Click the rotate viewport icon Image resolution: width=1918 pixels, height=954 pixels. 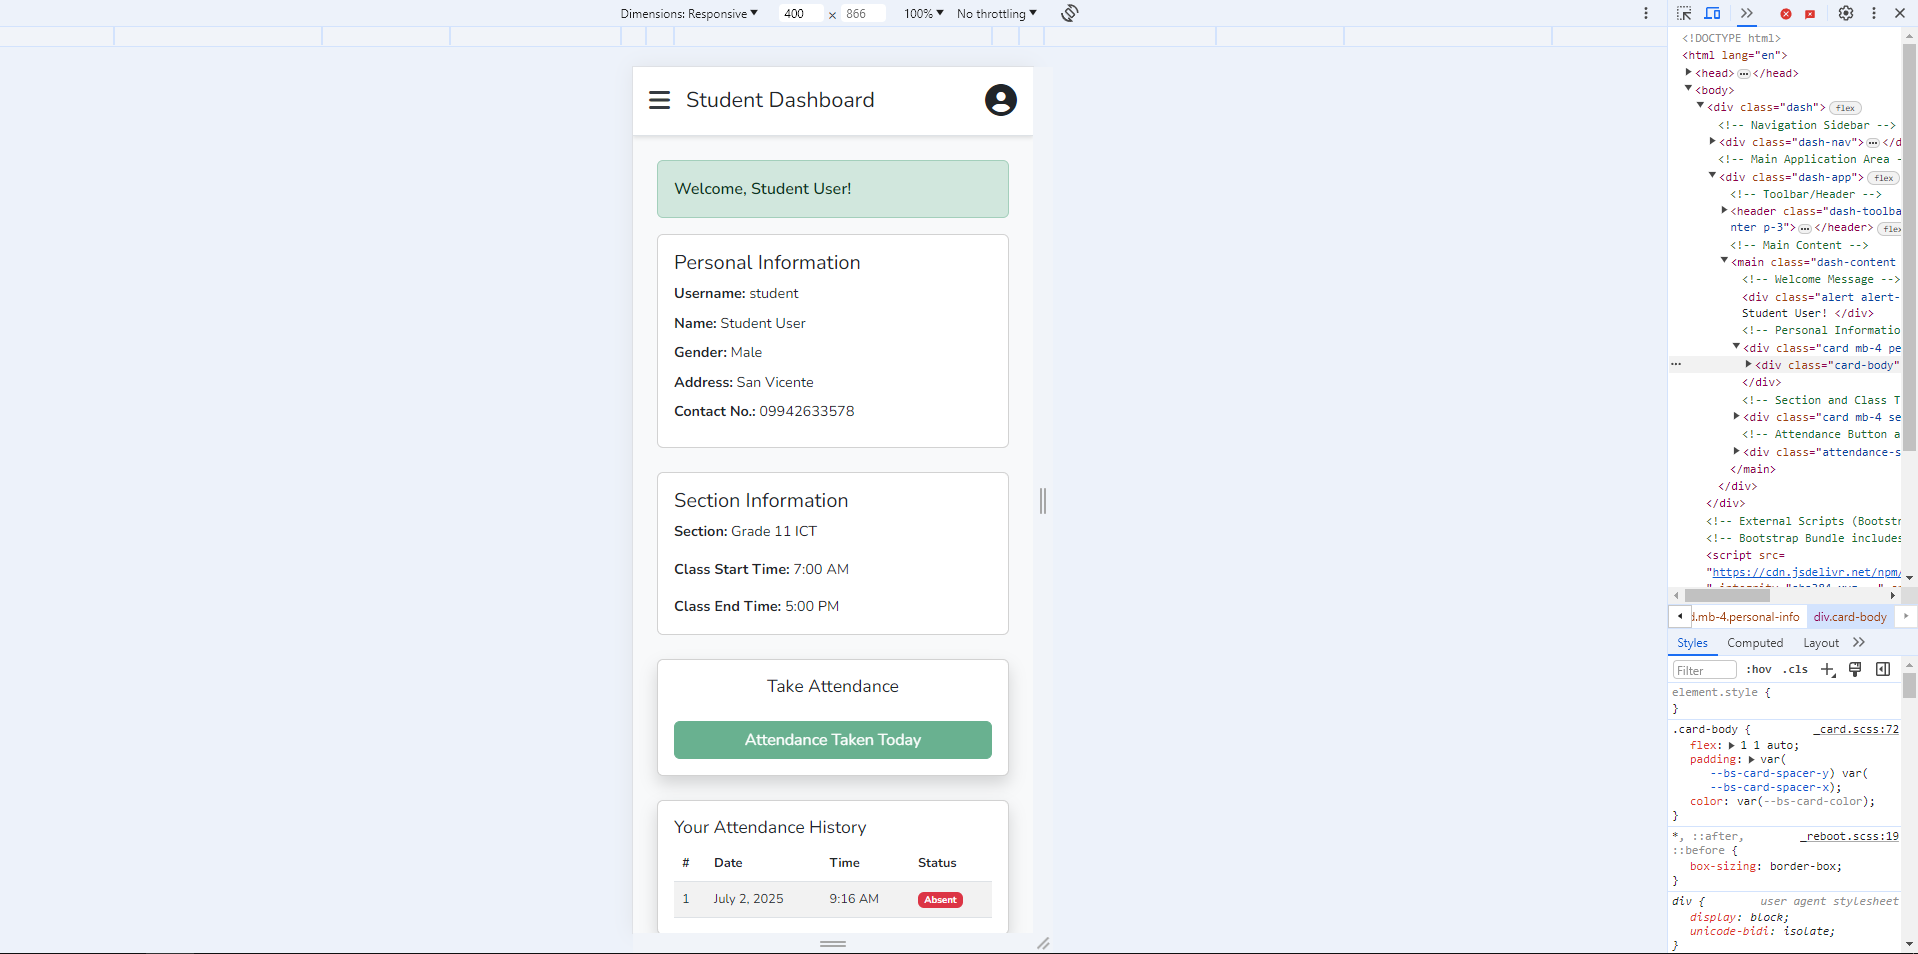1069,13
